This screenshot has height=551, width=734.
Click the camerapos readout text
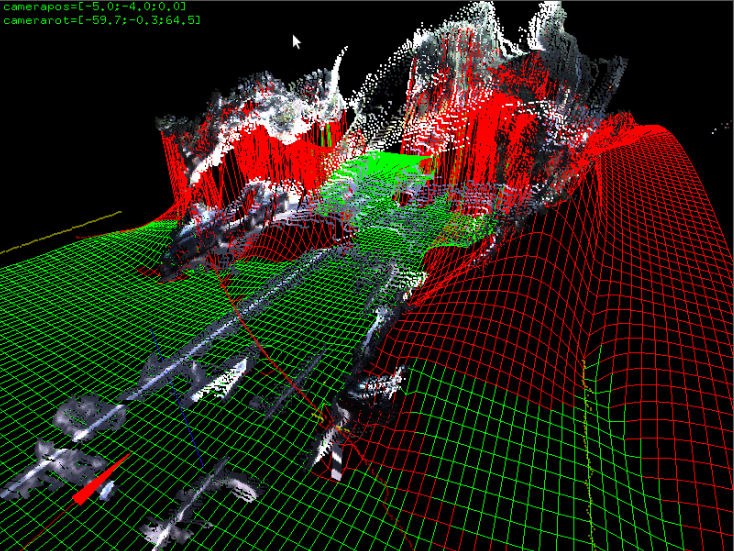click(93, 7)
